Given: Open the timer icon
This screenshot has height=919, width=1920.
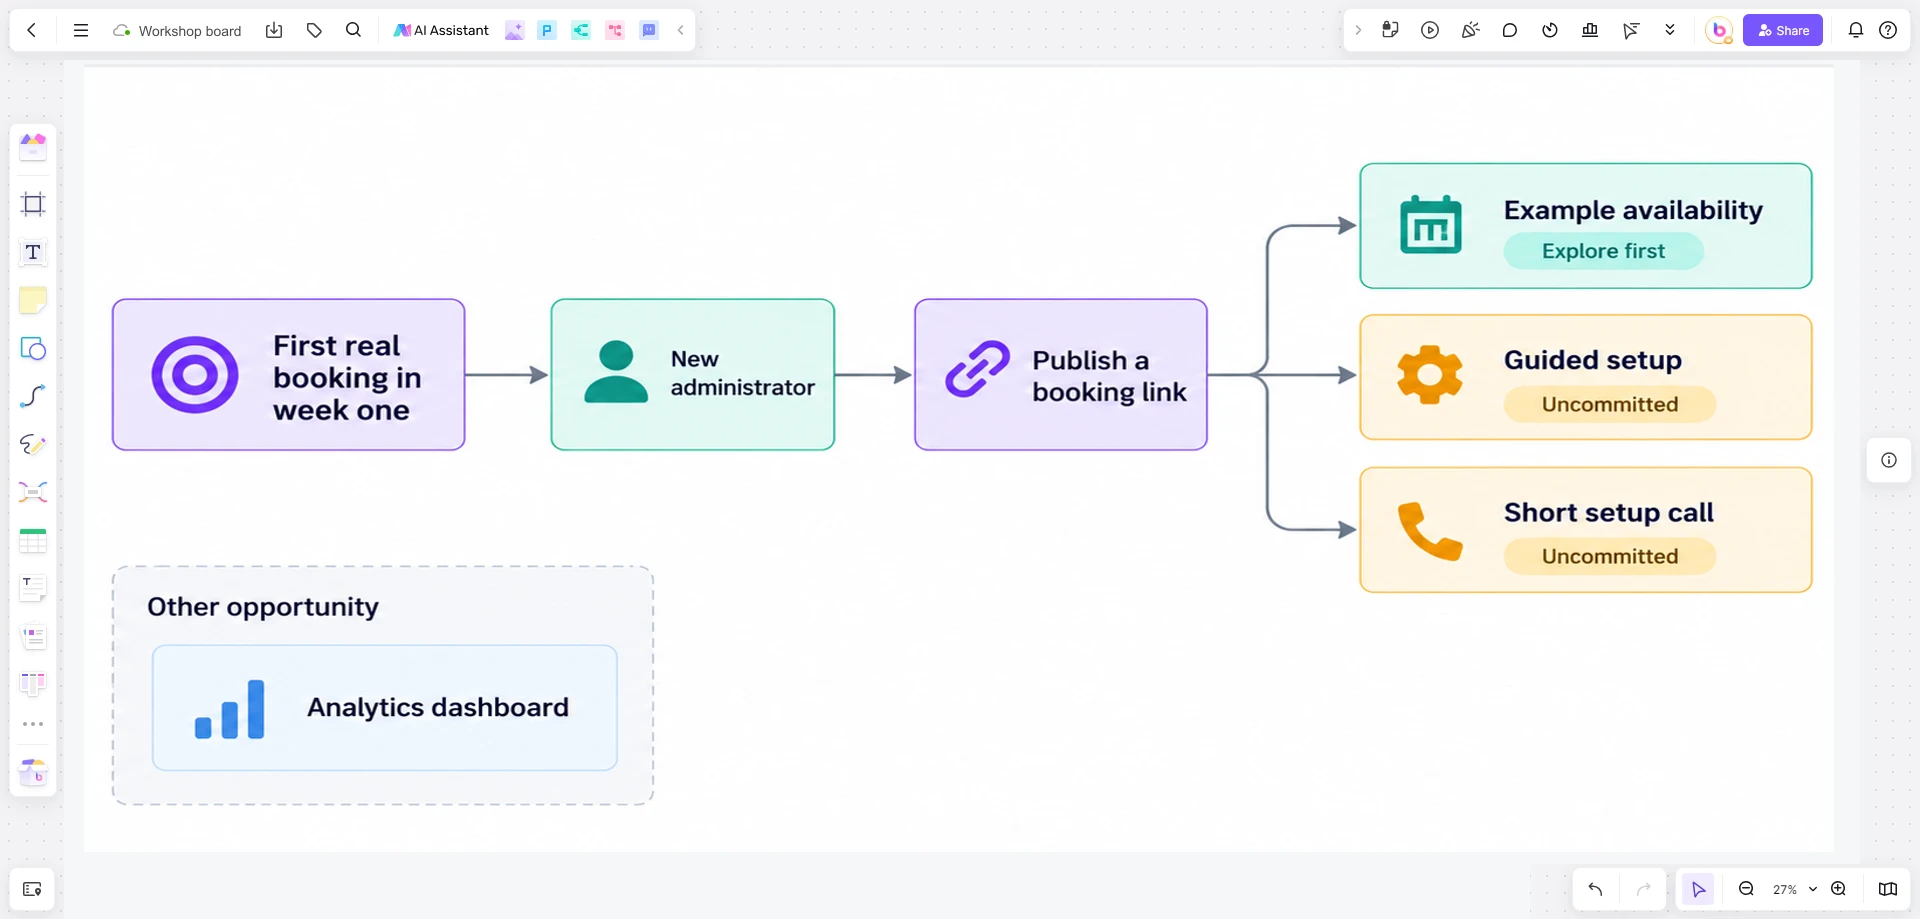Looking at the screenshot, I should [x=1550, y=30].
